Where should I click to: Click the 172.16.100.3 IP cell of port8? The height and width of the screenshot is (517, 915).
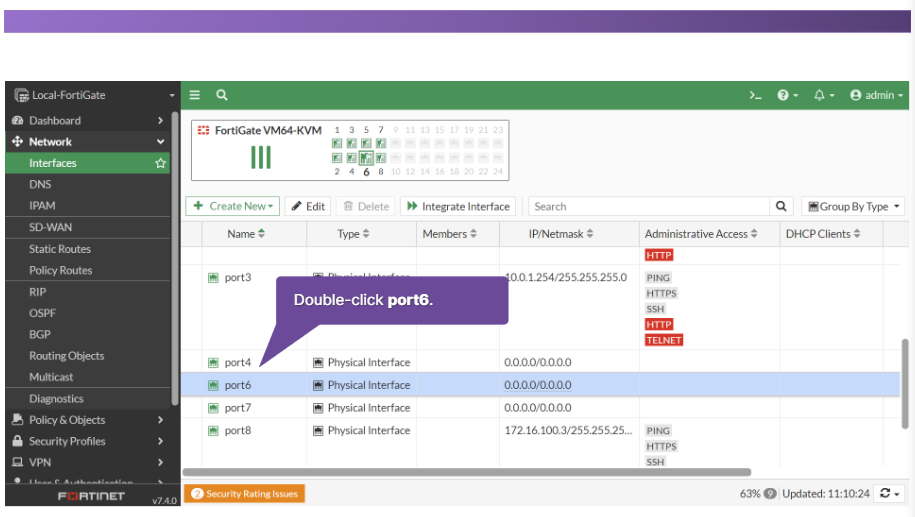coord(568,431)
